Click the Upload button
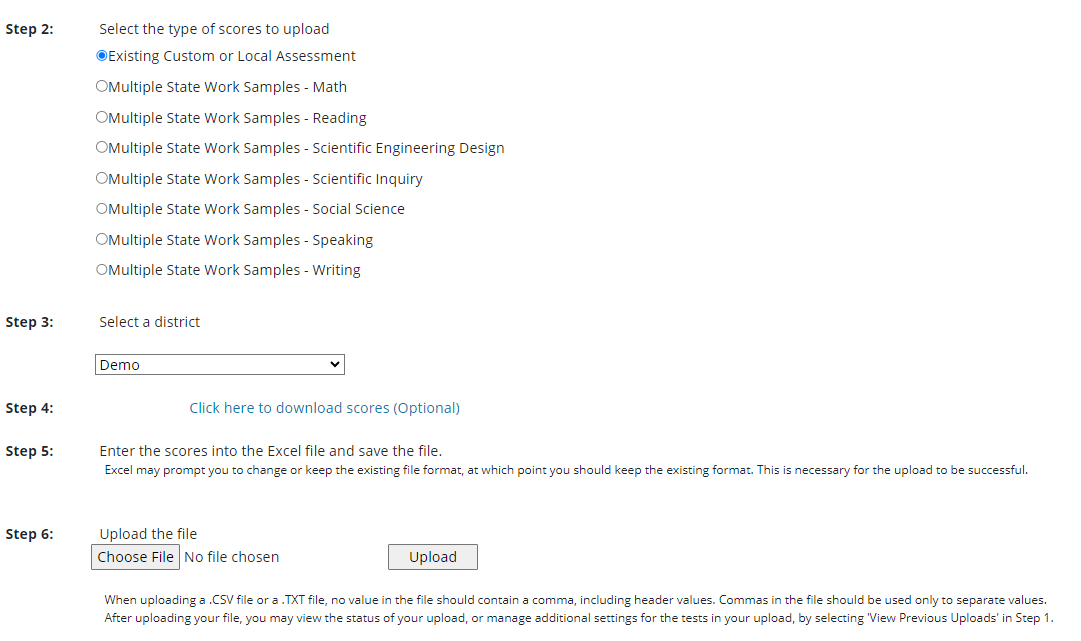This screenshot has width=1081, height=641. click(432, 557)
